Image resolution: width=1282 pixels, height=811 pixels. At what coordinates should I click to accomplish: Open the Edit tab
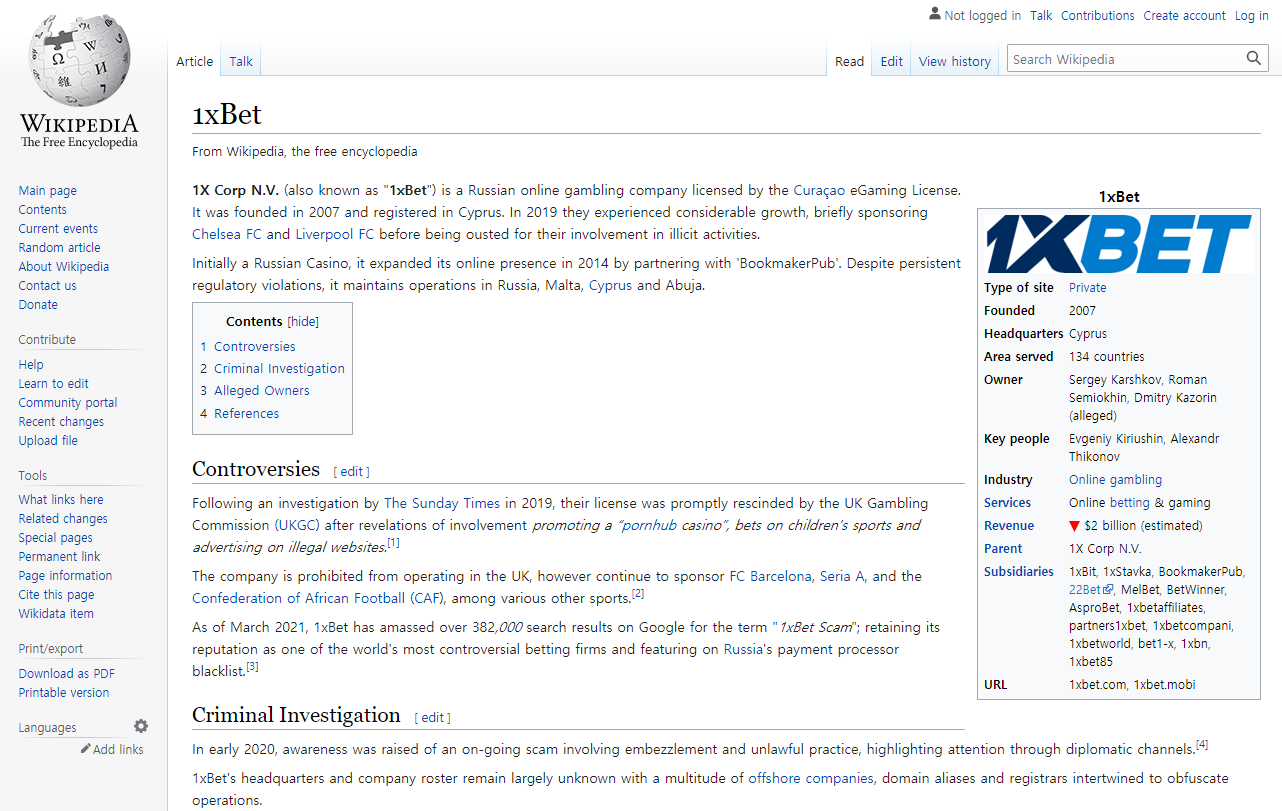892,61
